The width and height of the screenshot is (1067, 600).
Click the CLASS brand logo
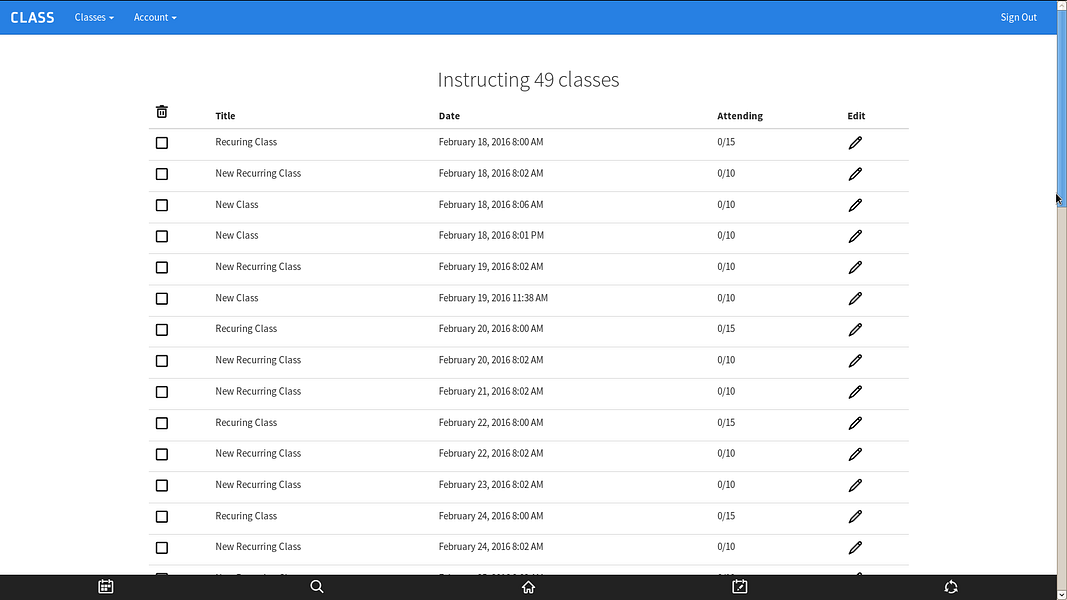coord(32,17)
